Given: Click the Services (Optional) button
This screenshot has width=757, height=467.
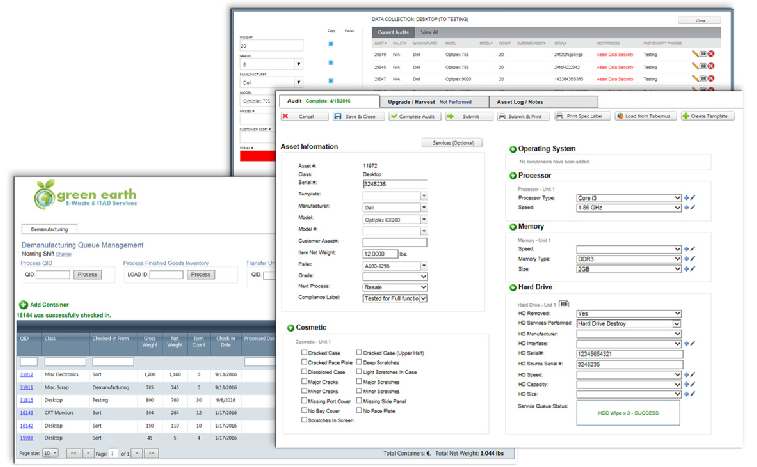Looking at the screenshot, I should tap(452, 143).
